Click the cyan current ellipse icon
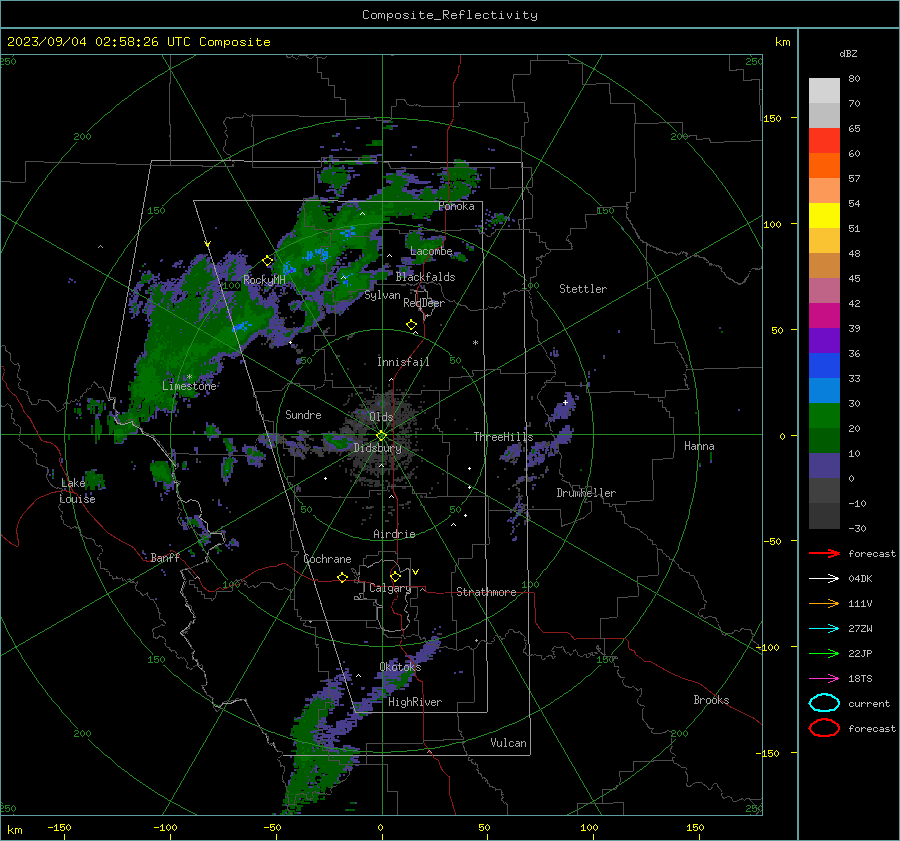Viewport: 900px width, 841px height. pyautogui.click(x=824, y=703)
